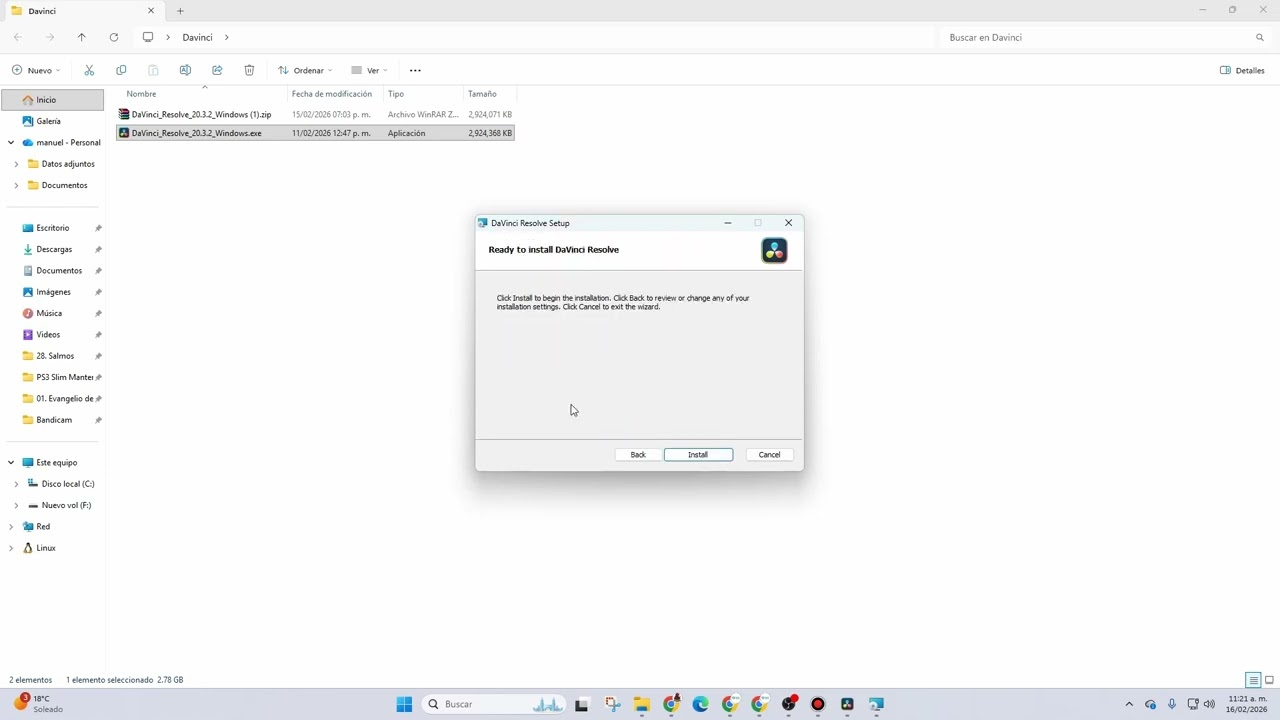This screenshot has height=720, width=1280.
Task: Open the Bandicam folder
Action: (x=53, y=420)
